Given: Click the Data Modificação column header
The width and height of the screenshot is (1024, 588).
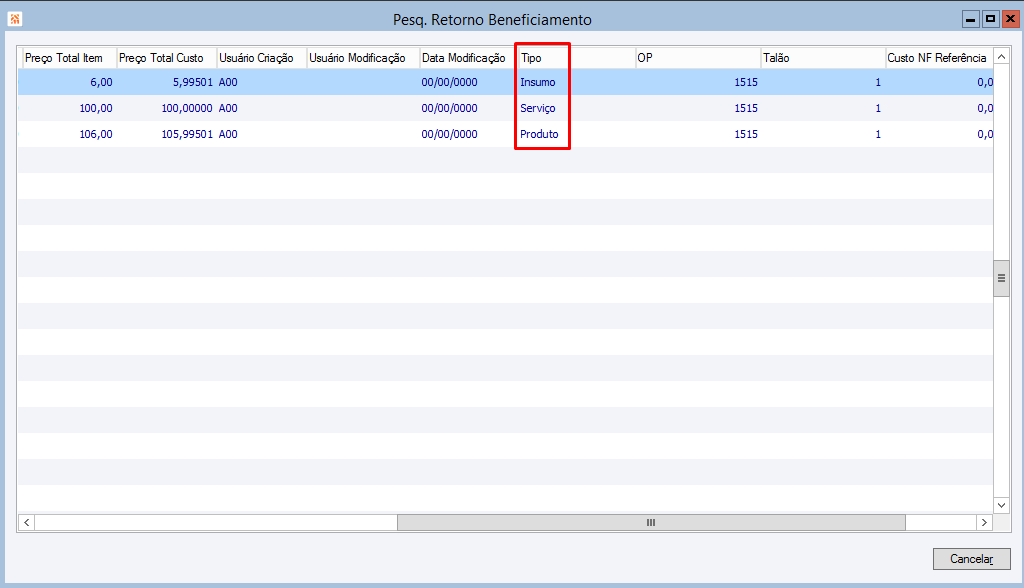Looking at the screenshot, I should click(x=468, y=57).
